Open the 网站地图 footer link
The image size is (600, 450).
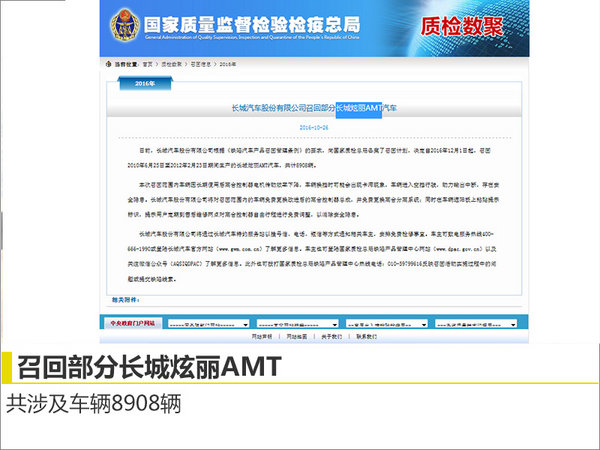[x=297, y=337]
